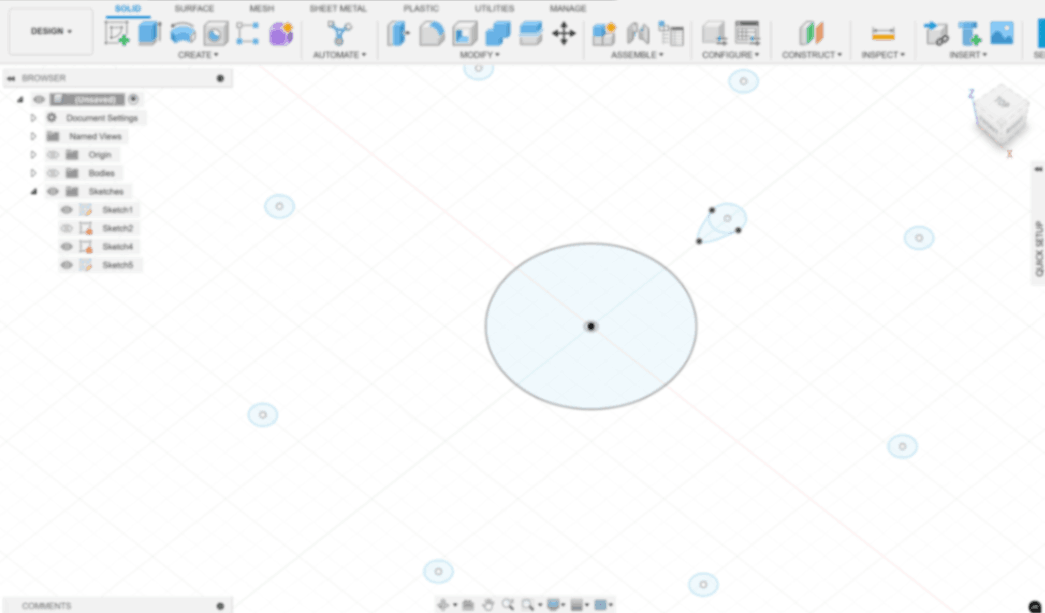
Task: Switch to the Manage tab
Action: pyautogui.click(x=568, y=9)
